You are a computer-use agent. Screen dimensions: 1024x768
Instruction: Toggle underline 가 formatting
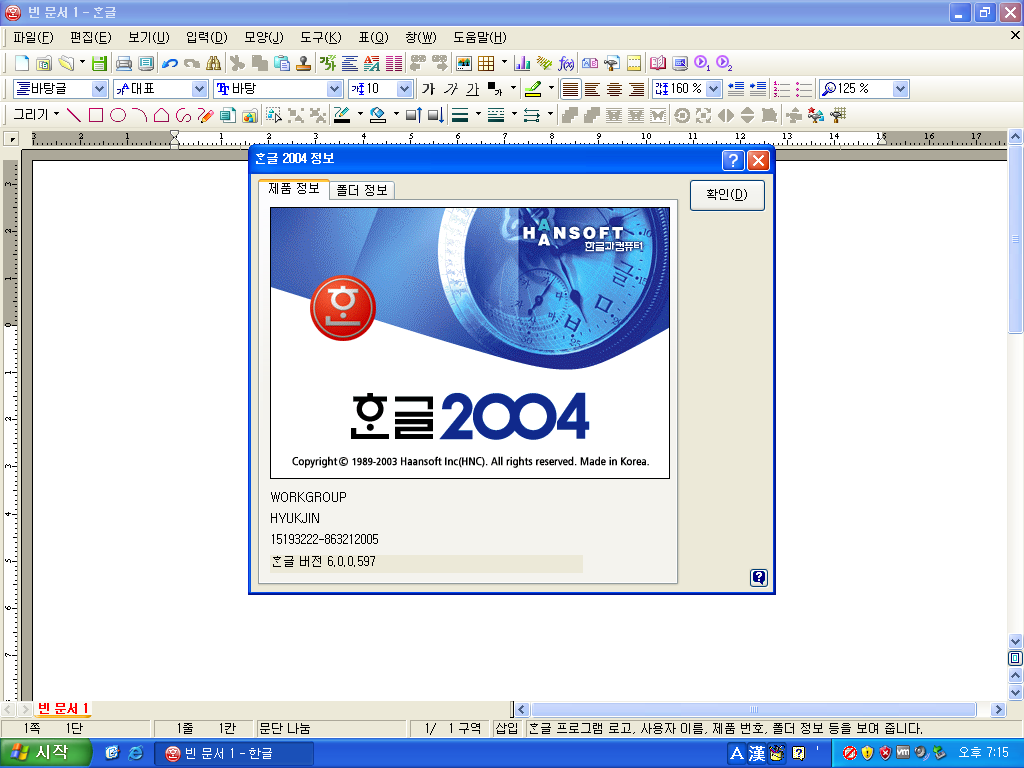point(473,89)
